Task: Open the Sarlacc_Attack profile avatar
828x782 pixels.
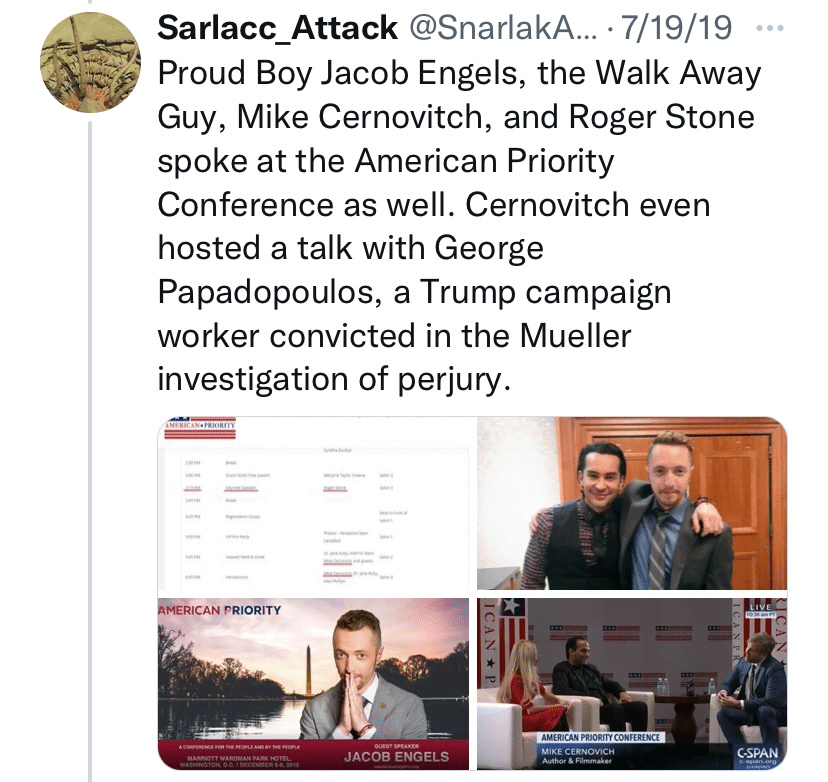Action: 89,63
